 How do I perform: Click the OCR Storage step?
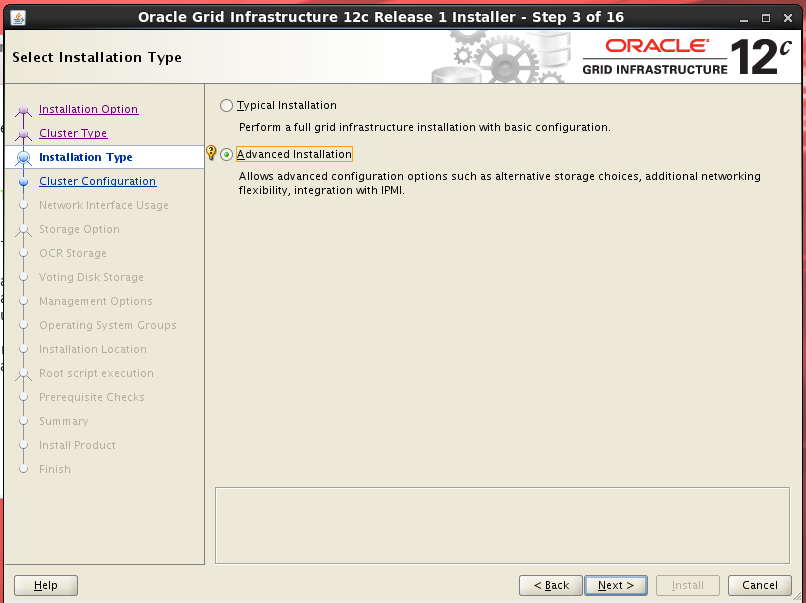[73, 253]
